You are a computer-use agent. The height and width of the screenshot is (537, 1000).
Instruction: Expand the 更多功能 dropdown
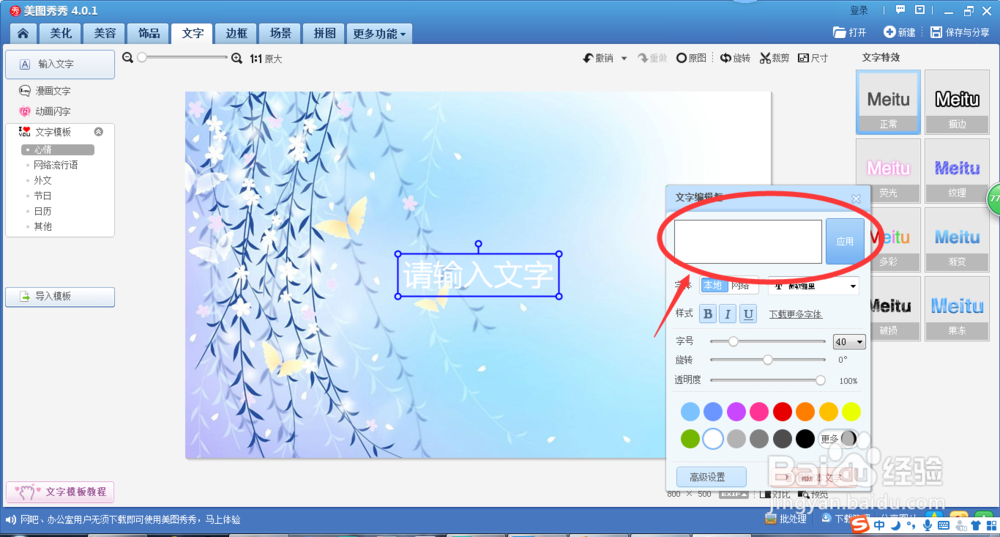click(x=379, y=34)
